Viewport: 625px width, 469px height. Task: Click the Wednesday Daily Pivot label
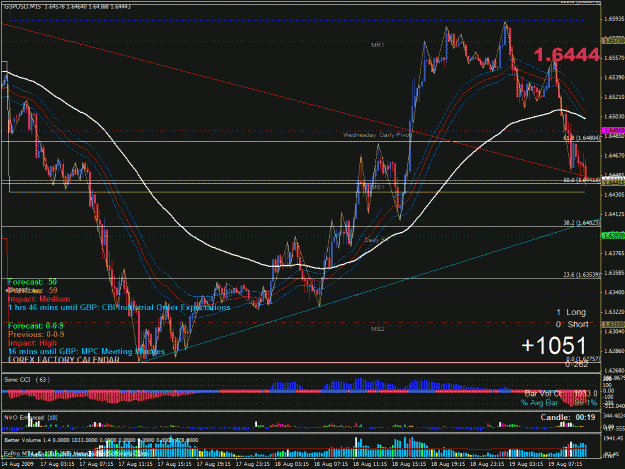[x=377, y=135]
